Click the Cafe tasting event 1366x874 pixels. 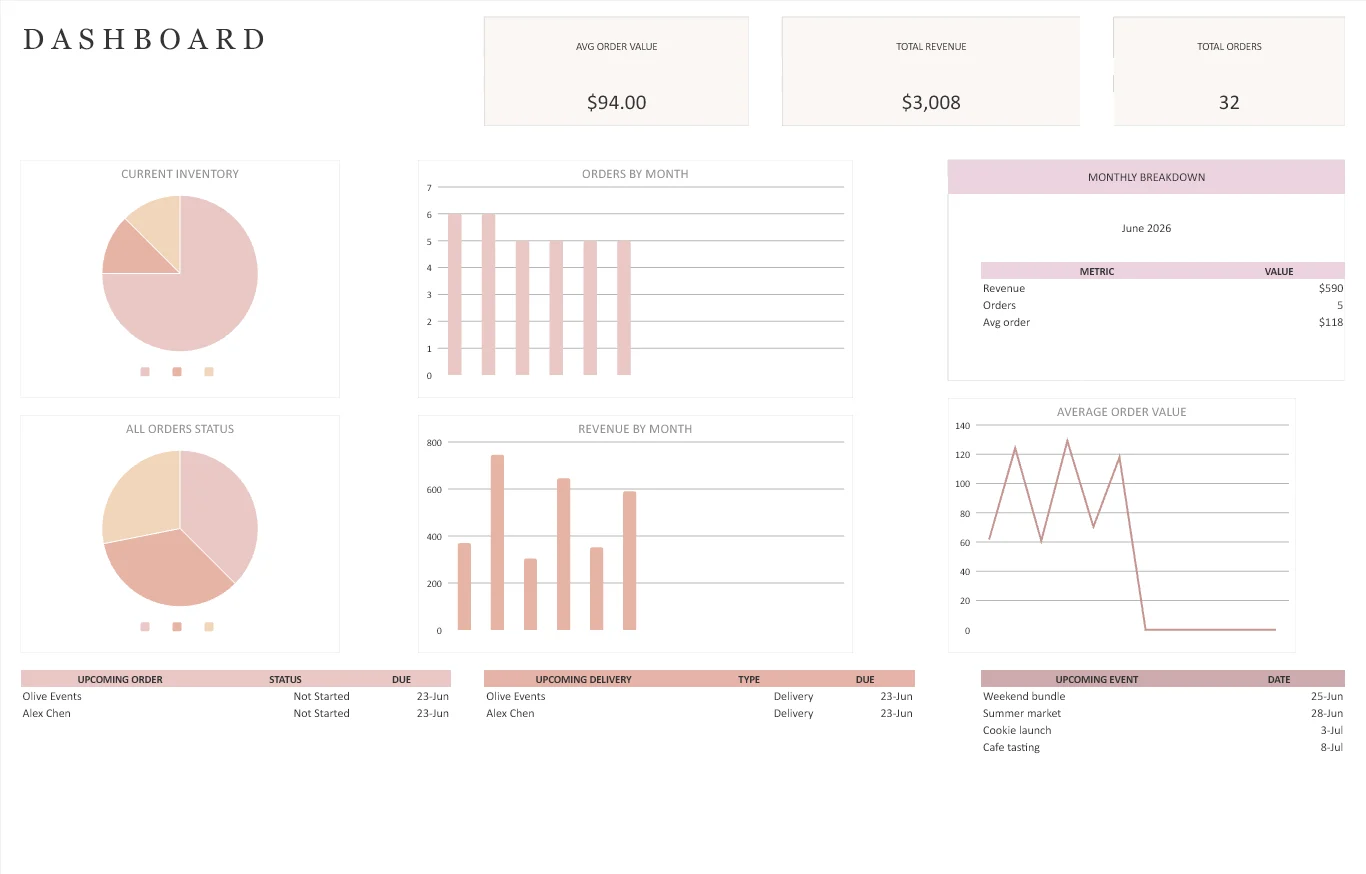pos(1011,747)
